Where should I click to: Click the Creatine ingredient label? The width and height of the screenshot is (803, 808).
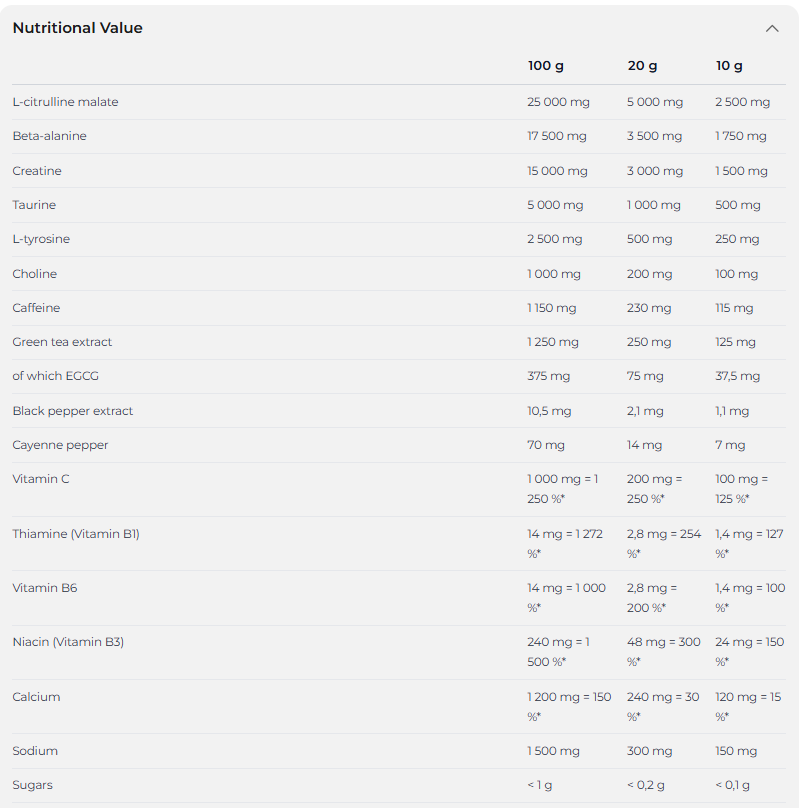(37, 171)
